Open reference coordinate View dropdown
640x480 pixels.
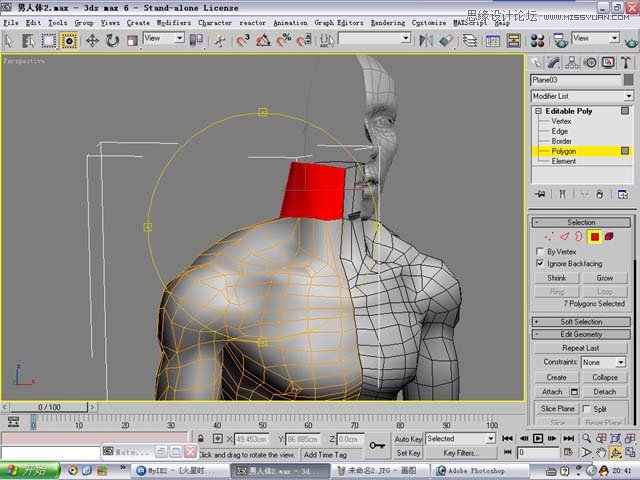tap(164, 38)
